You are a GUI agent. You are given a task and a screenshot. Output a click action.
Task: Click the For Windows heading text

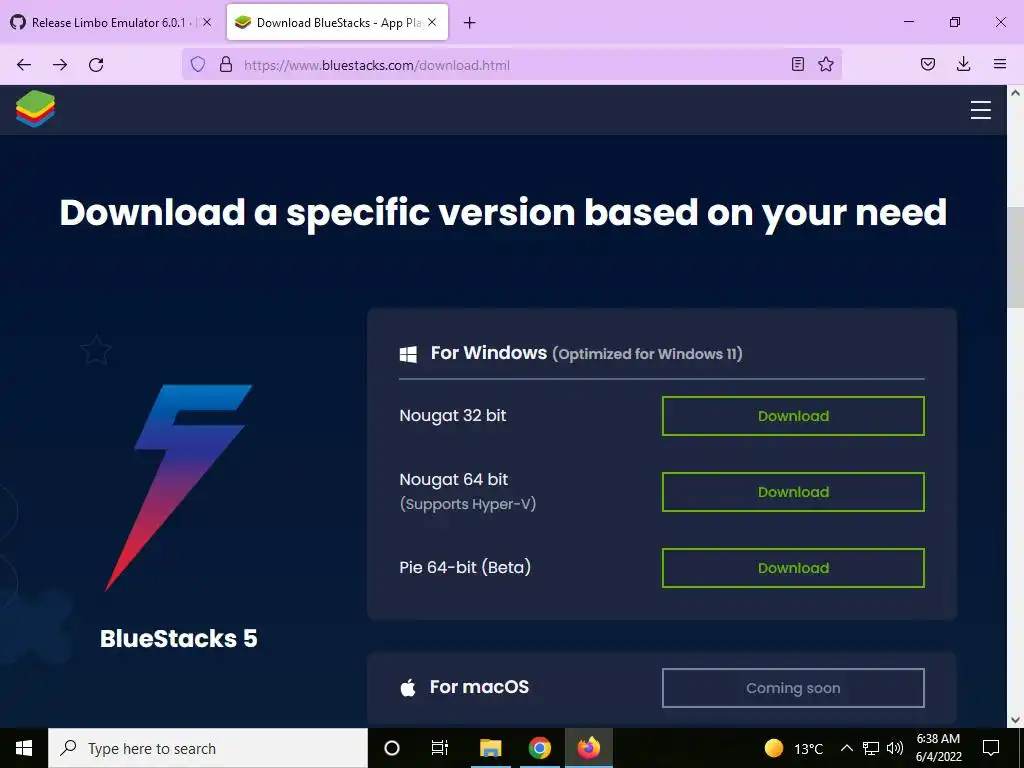488,353
